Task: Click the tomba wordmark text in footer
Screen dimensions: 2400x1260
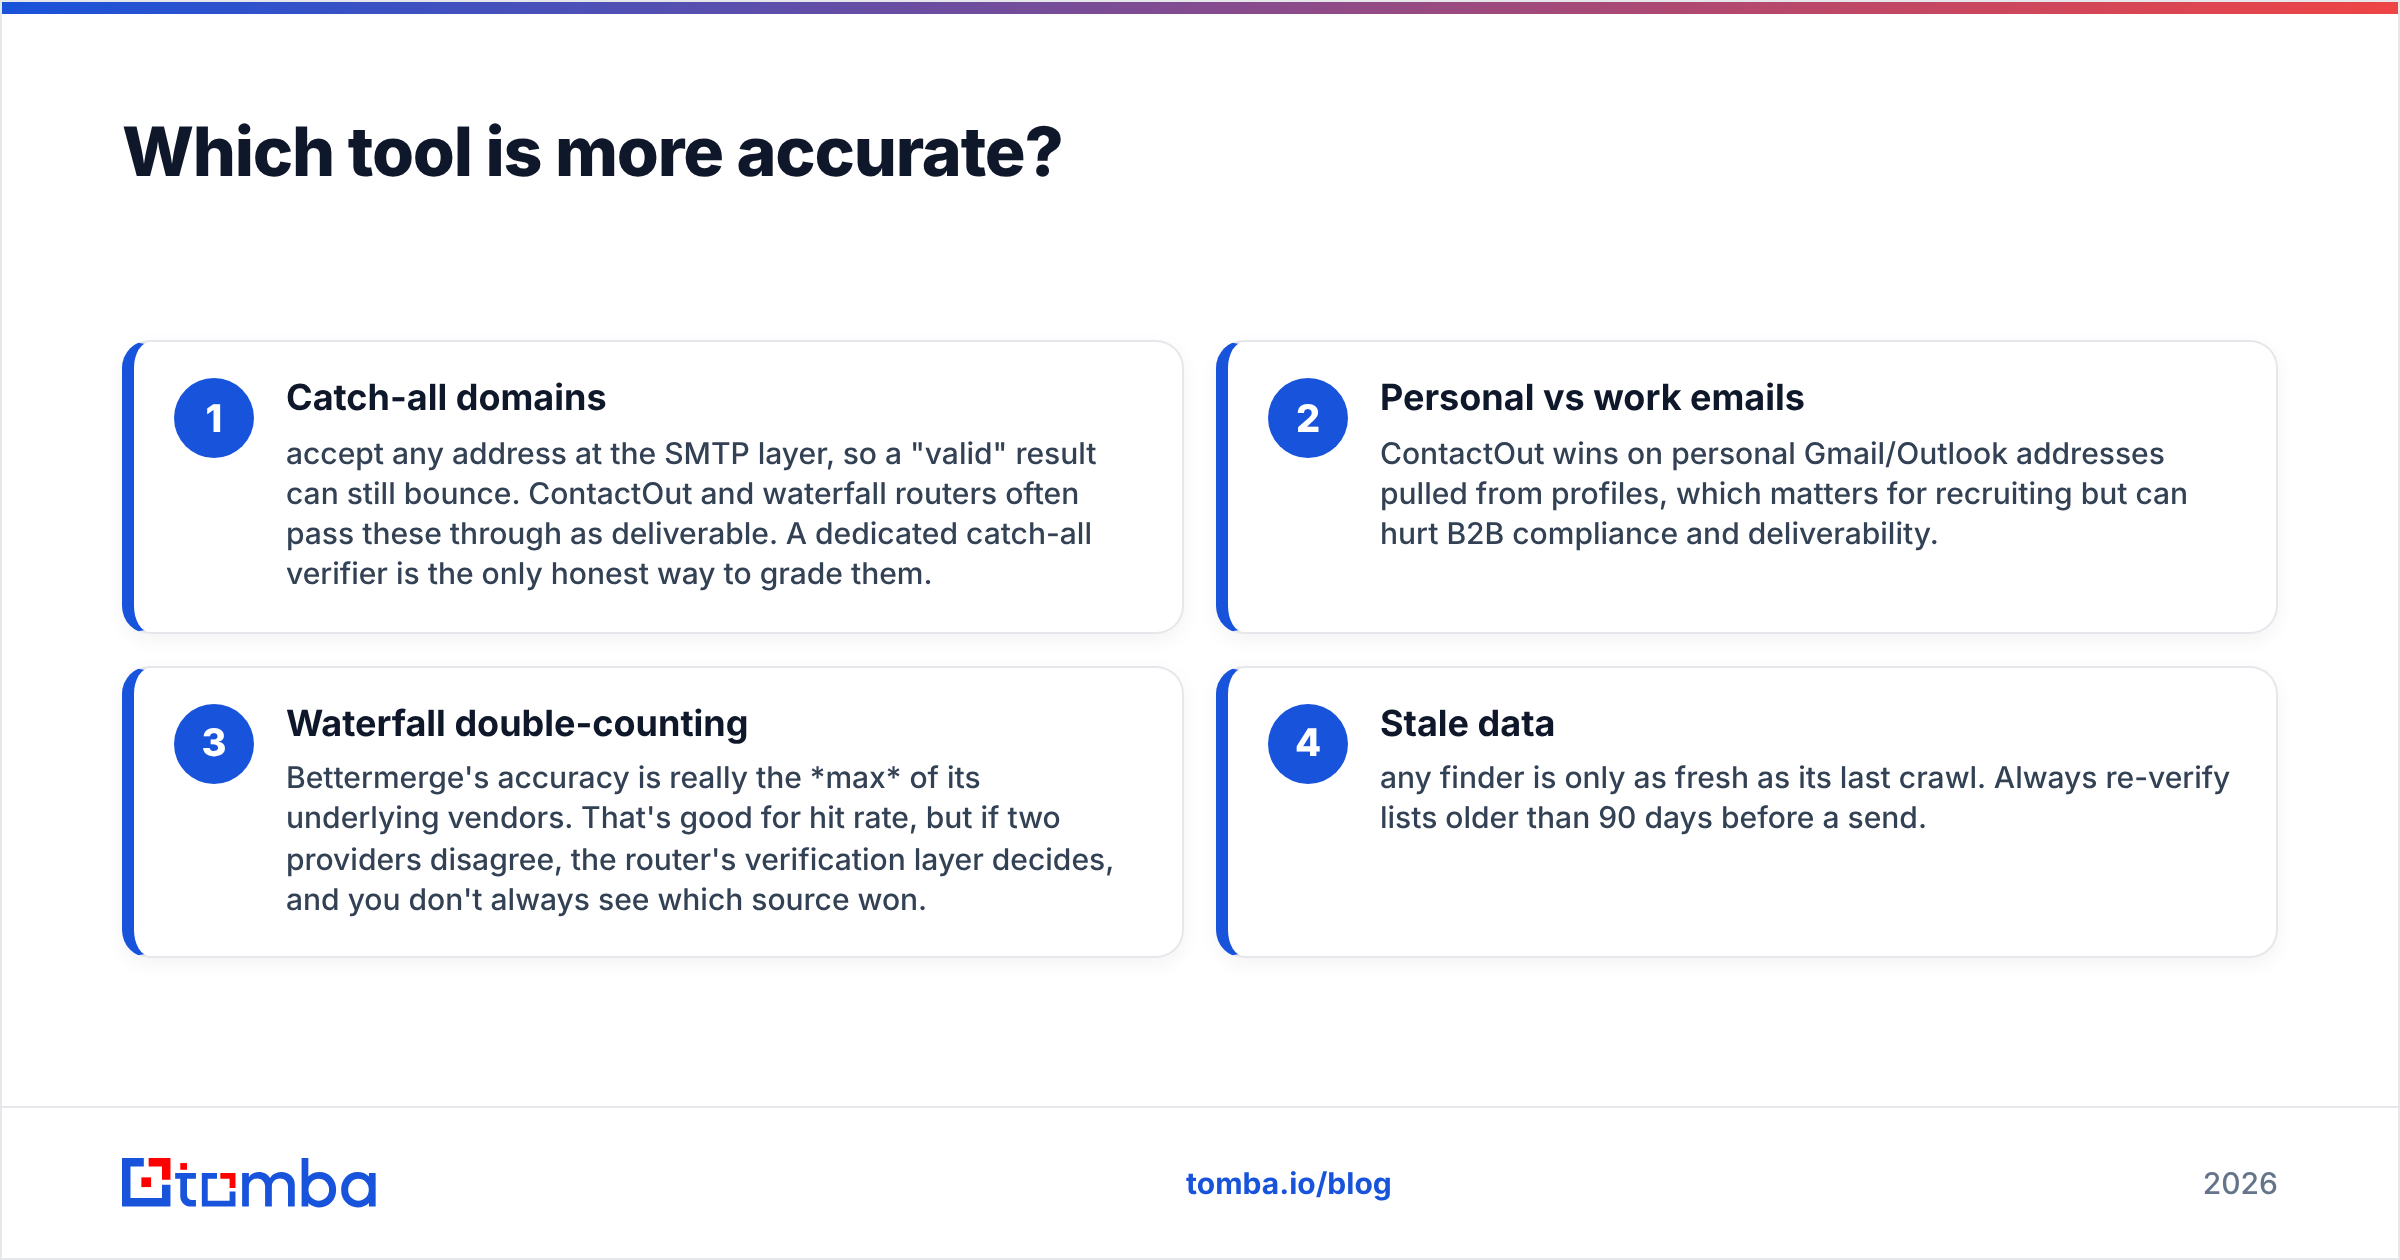Action: [x=277, y=1183]
